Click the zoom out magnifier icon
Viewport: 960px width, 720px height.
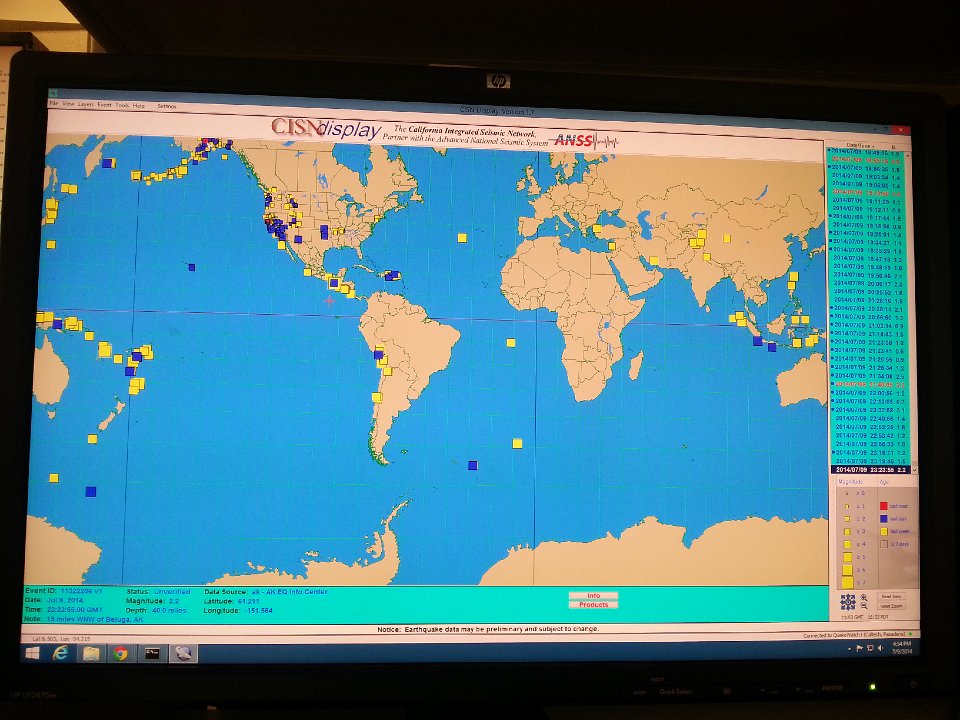pos(863,607)
